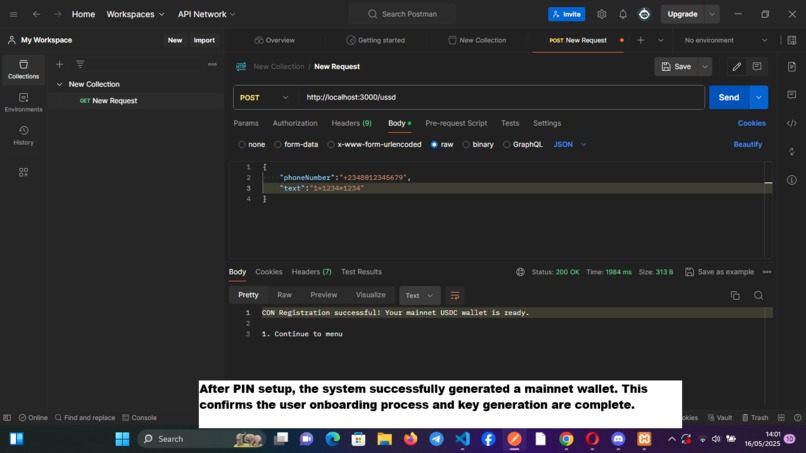This screenshot has height=453, width=806.
Task: Go forward with the right arrow icon
Action: 58,14
